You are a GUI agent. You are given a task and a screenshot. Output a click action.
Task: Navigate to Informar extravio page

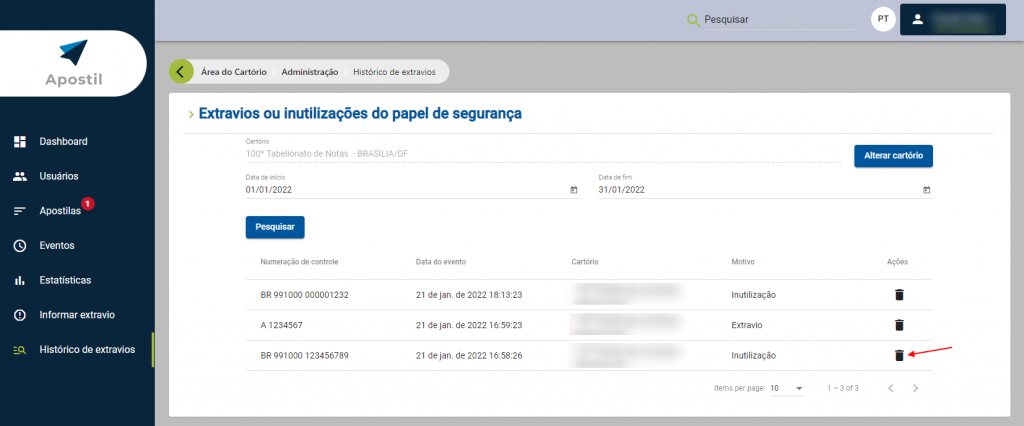pyautogui.click(x=76, y=315)
